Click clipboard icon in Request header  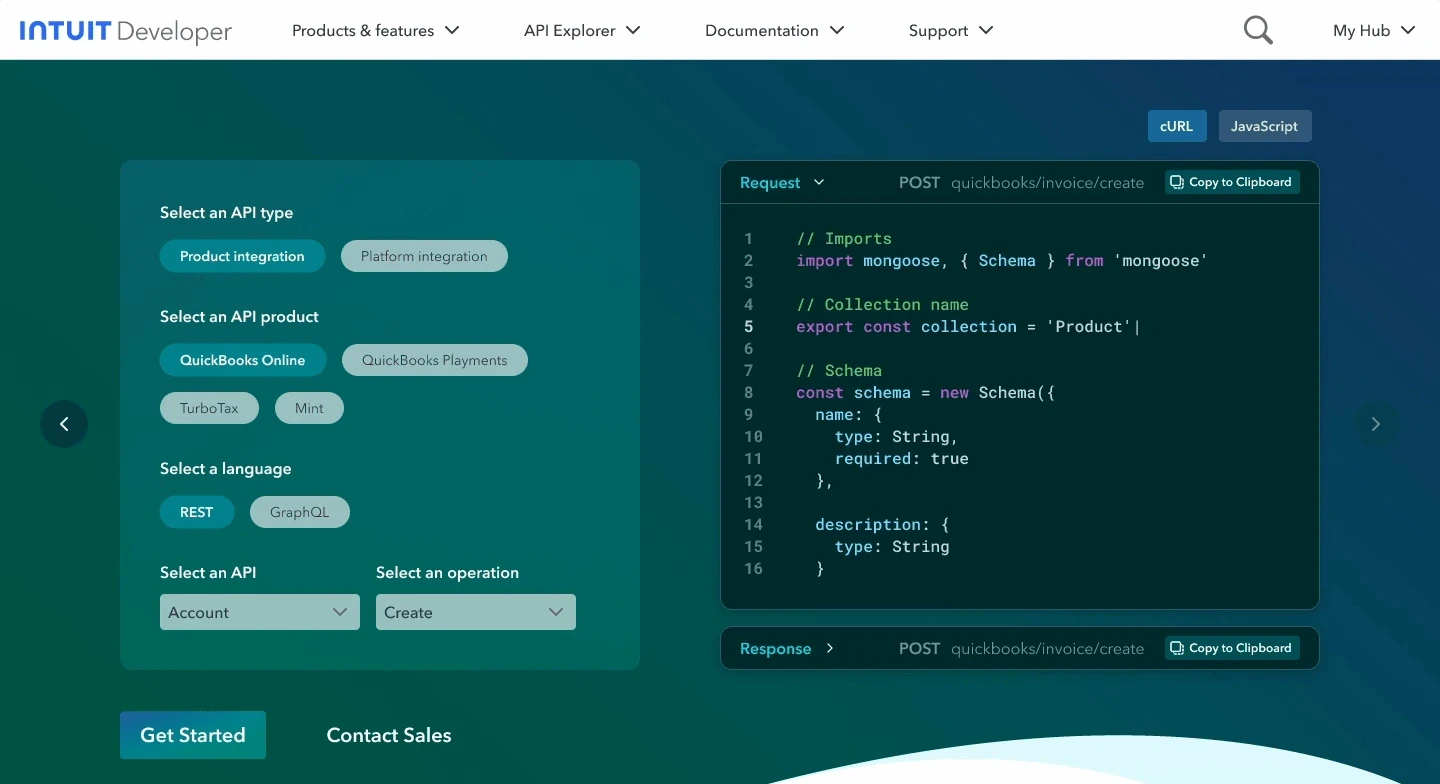pos(1177,182)
